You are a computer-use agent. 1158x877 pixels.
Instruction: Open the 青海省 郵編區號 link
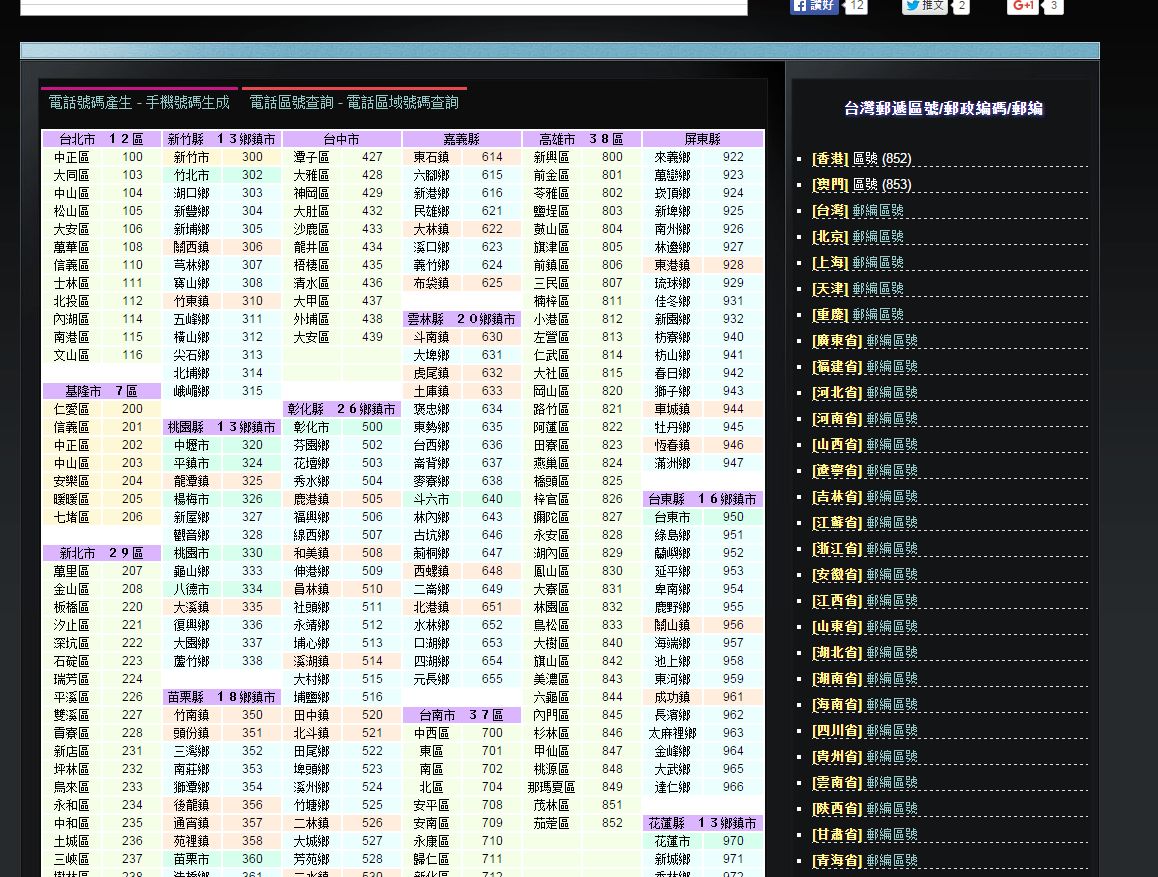tap(865, 861)
